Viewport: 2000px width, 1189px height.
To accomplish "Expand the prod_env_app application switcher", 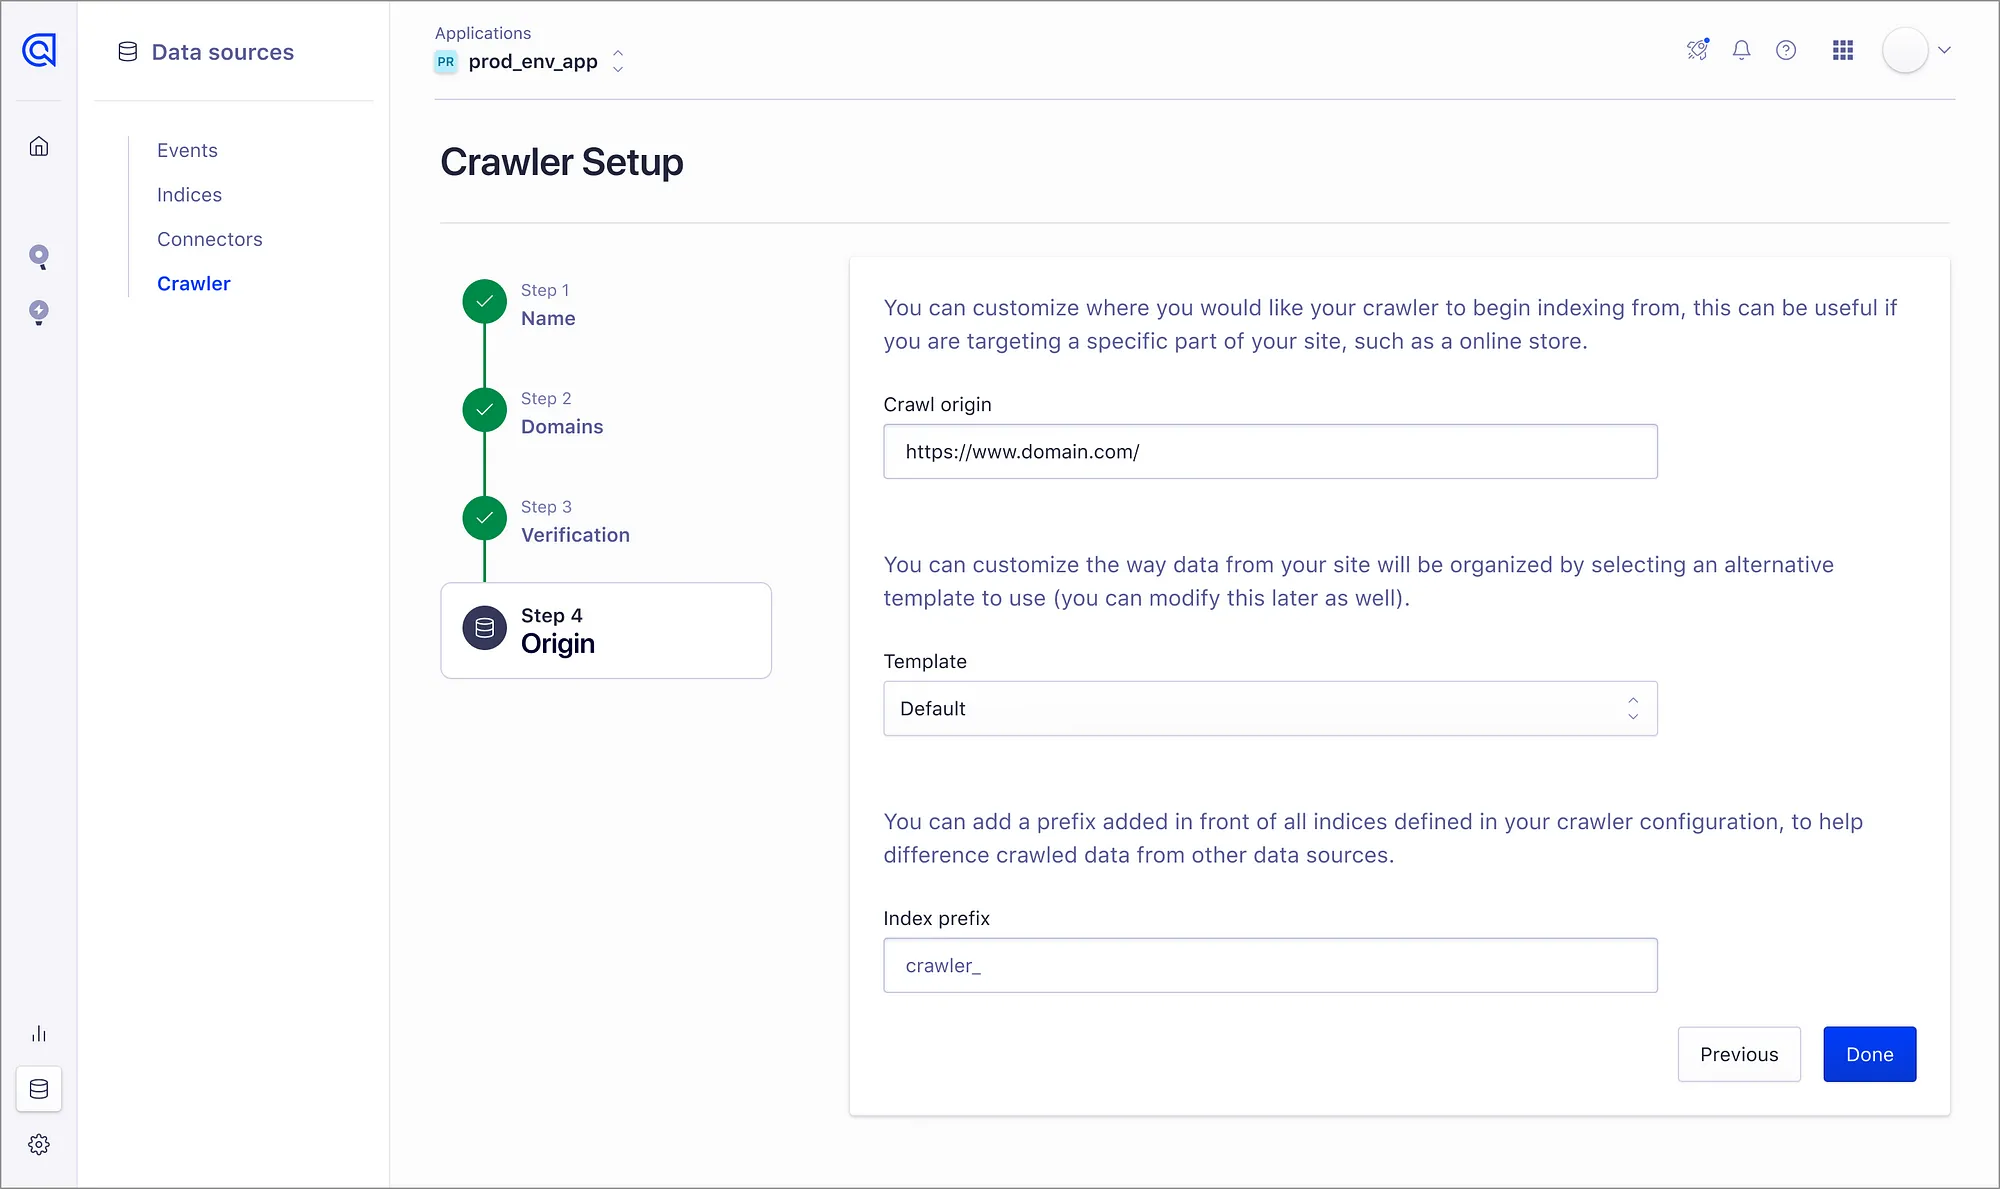I will click(618, 61).
